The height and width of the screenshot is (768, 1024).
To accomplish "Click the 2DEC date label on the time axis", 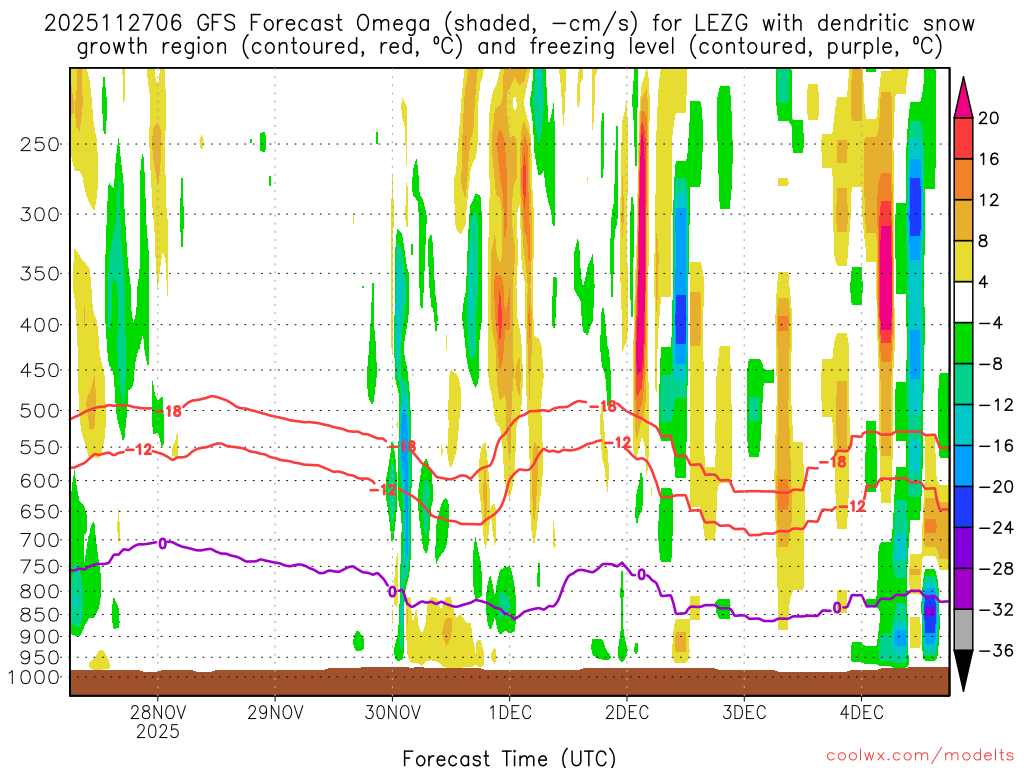I will [x=627, y=713].
